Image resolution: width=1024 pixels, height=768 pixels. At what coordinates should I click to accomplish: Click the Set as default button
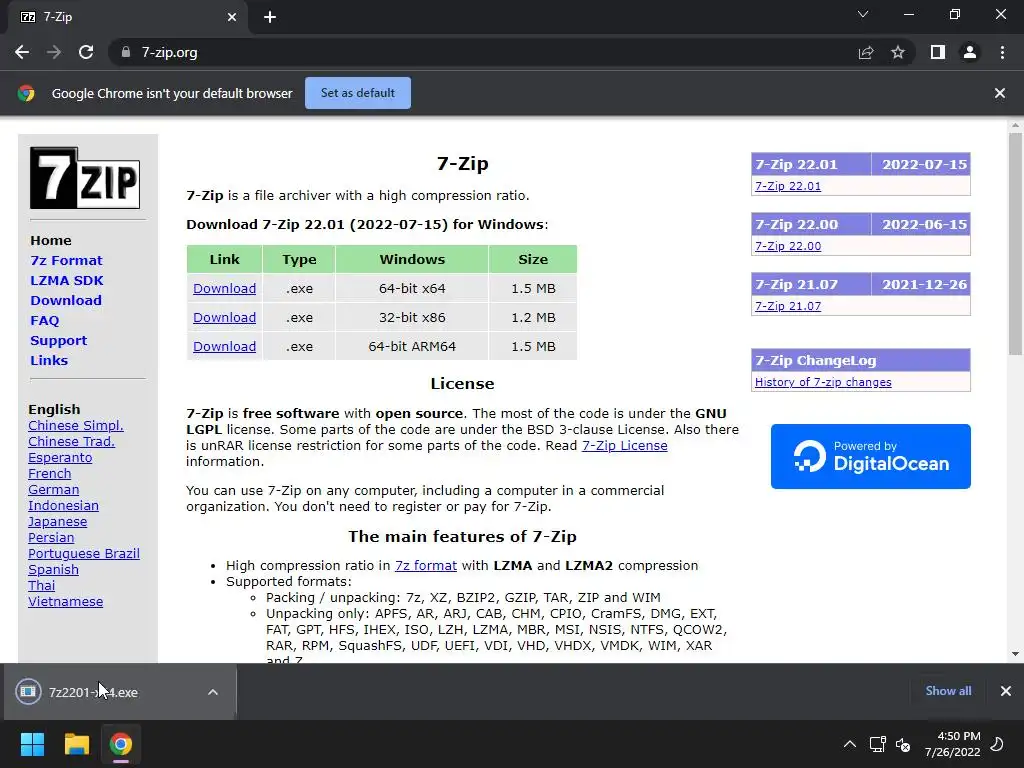[x=358, y=93]
